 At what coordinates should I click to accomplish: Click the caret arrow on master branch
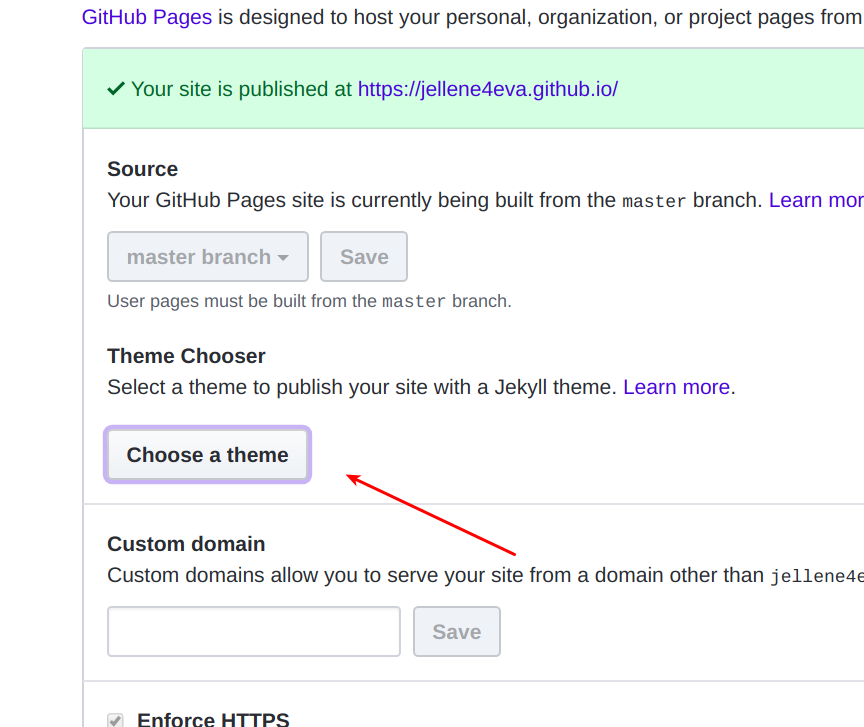point(283,258)
